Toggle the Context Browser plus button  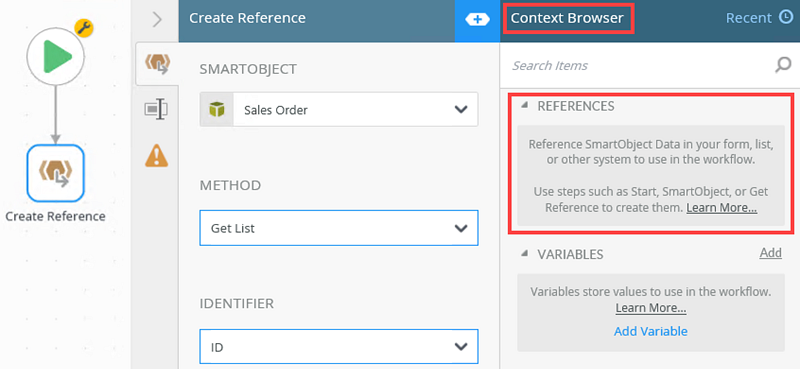477,19
